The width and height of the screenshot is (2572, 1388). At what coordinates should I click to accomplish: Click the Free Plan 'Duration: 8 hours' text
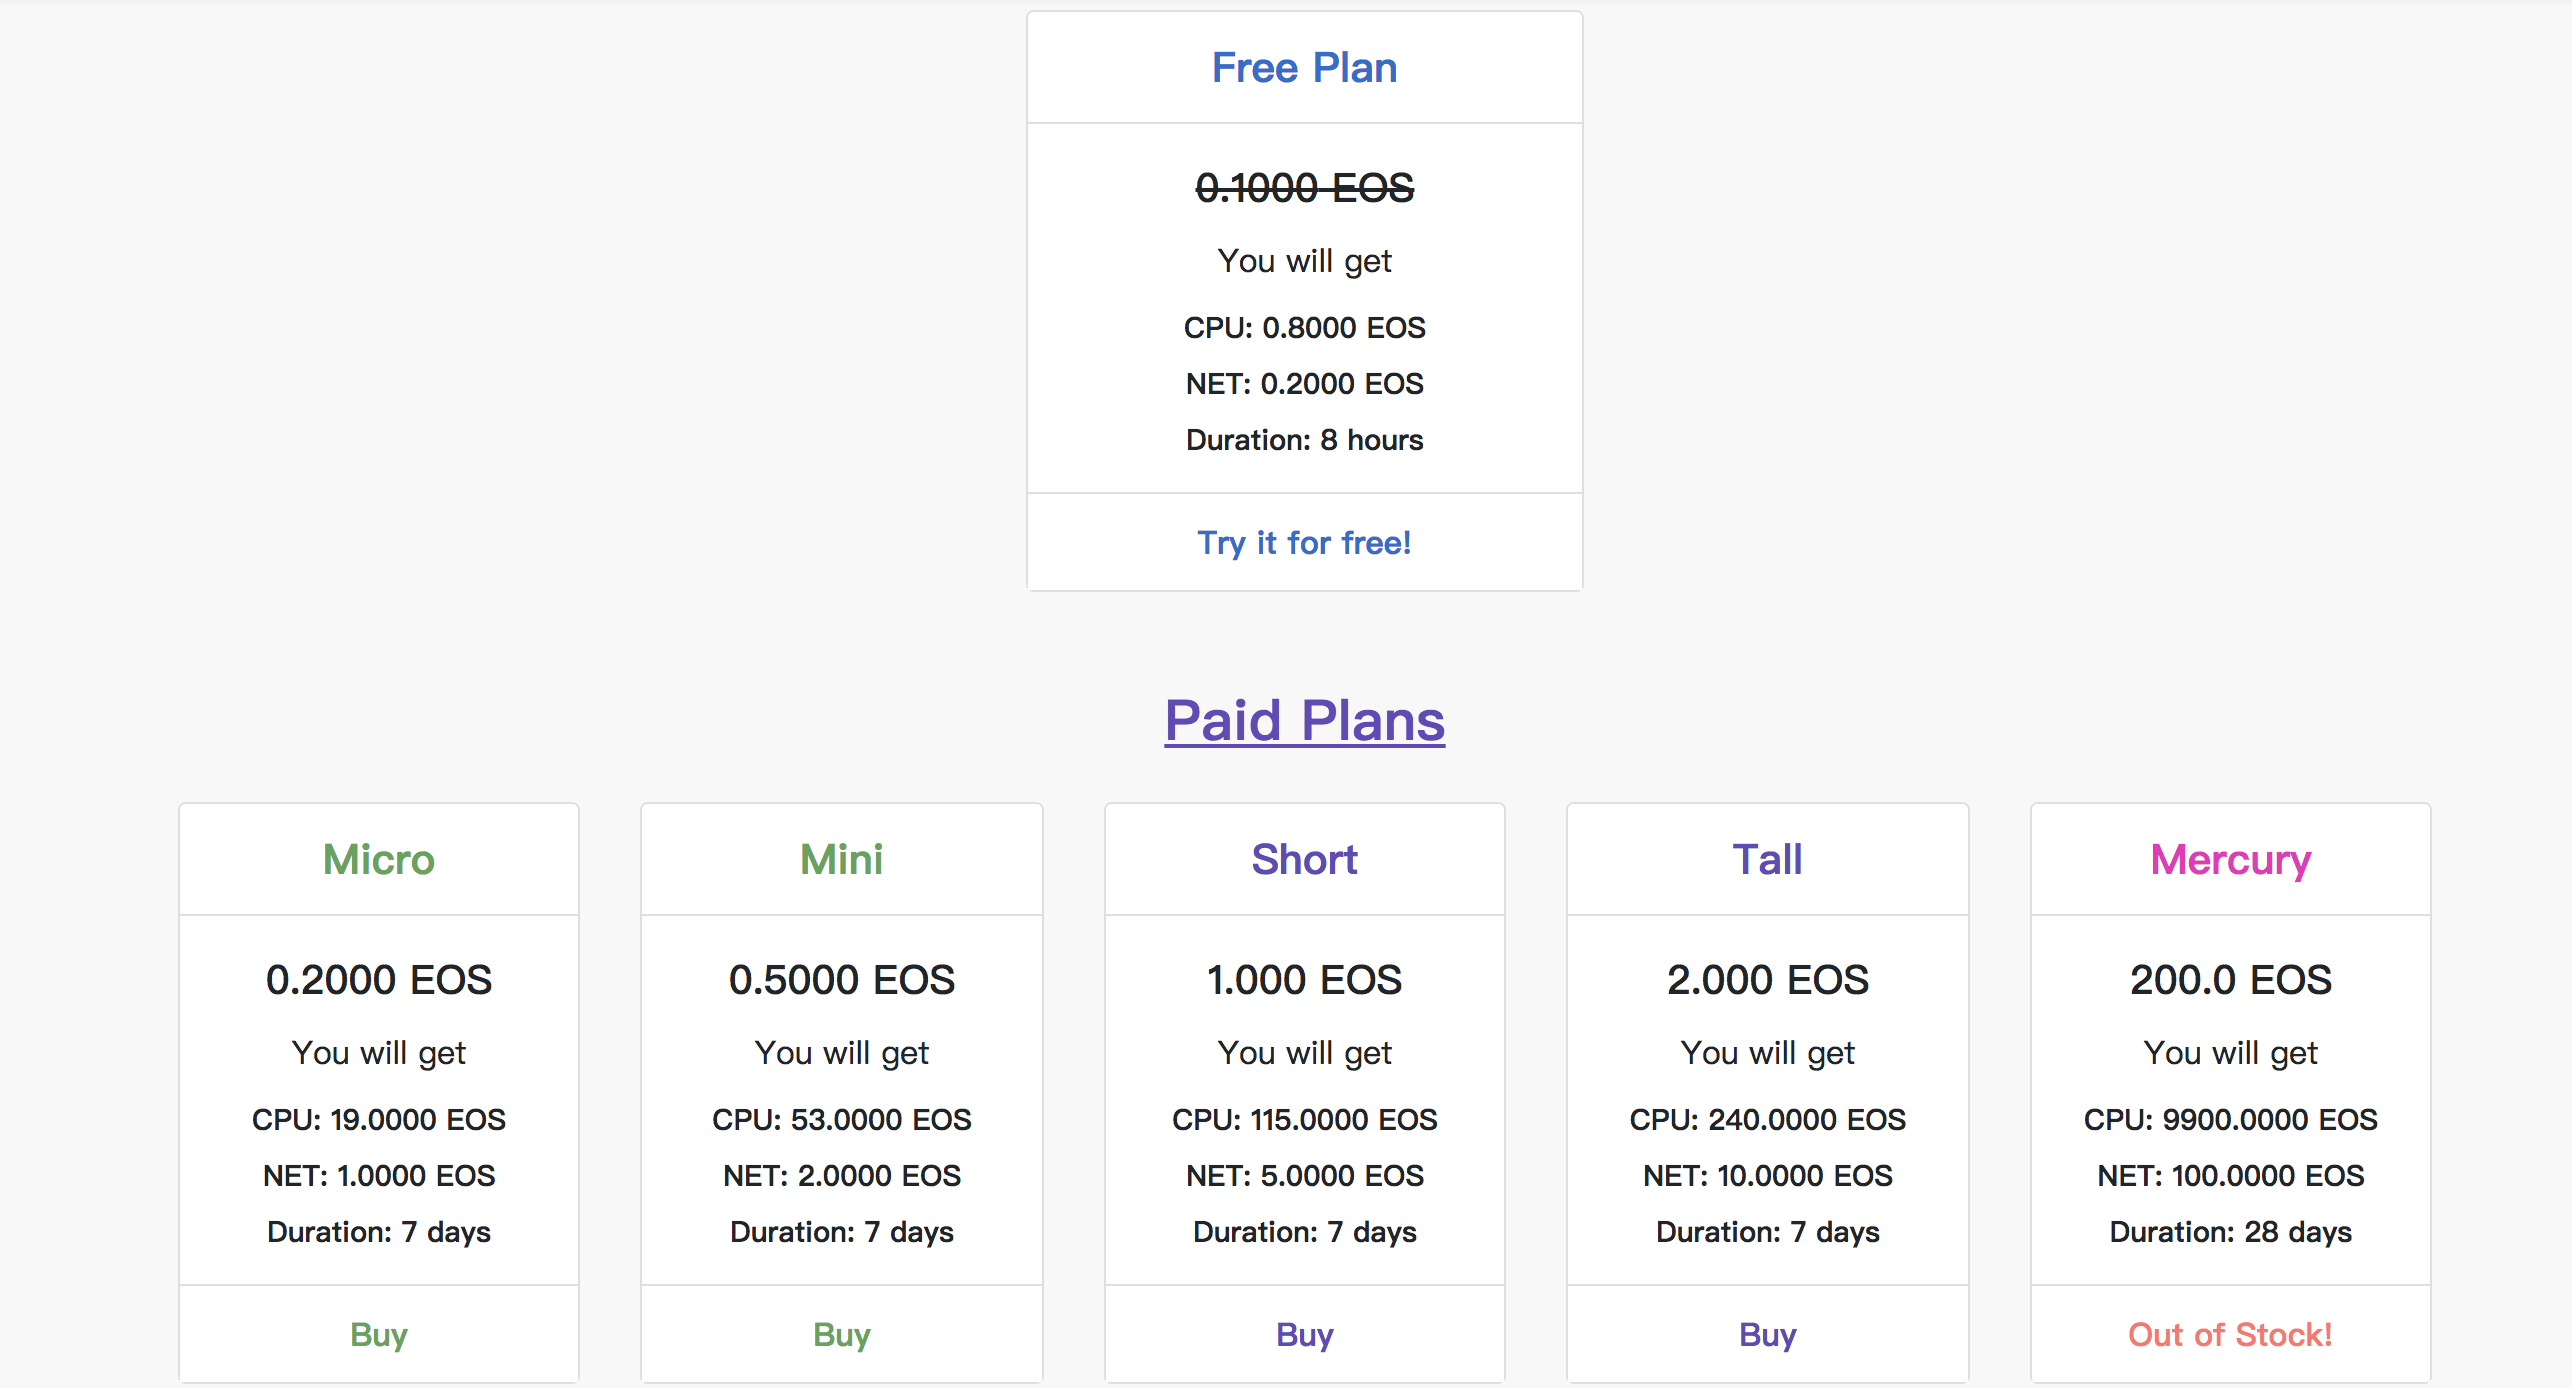click(x=1304, y=440)
